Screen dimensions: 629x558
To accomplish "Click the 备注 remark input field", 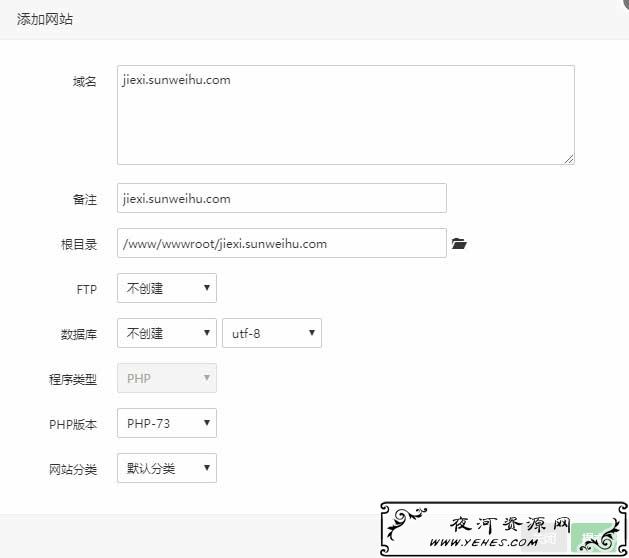I will (282, 198).
